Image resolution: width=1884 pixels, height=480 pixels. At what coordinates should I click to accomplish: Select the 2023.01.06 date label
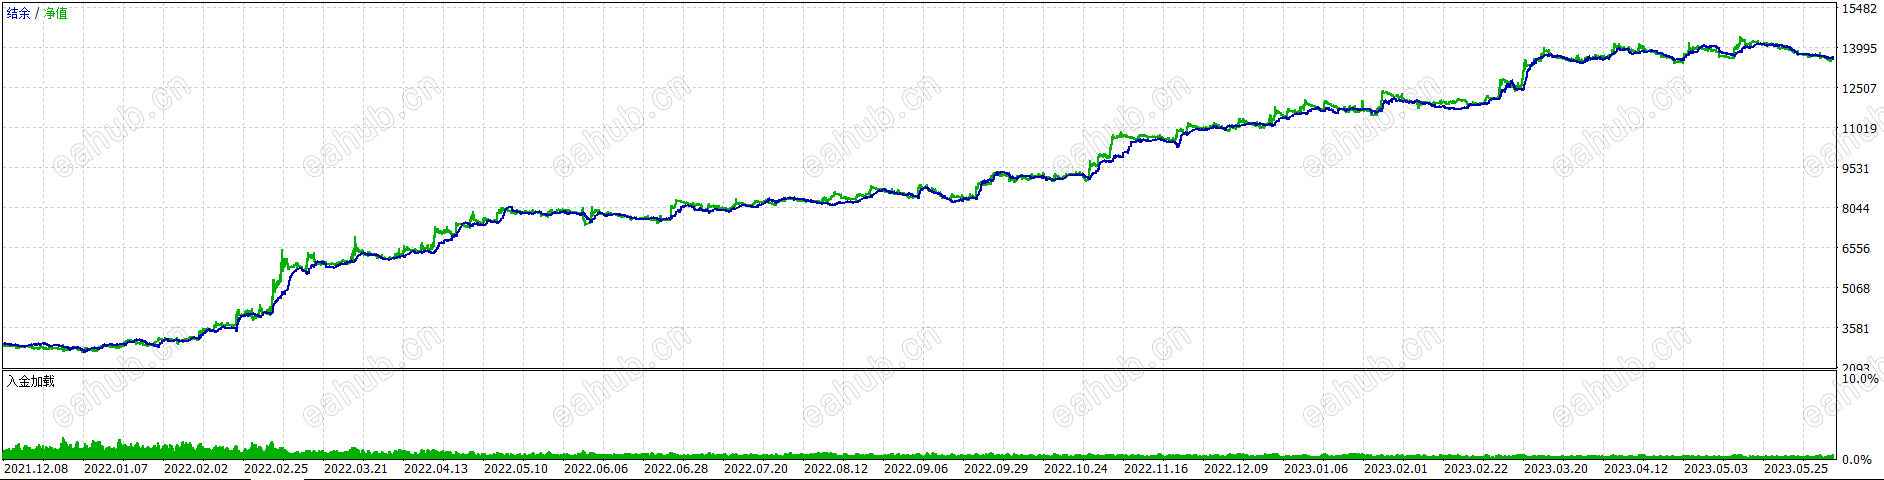1316,469
